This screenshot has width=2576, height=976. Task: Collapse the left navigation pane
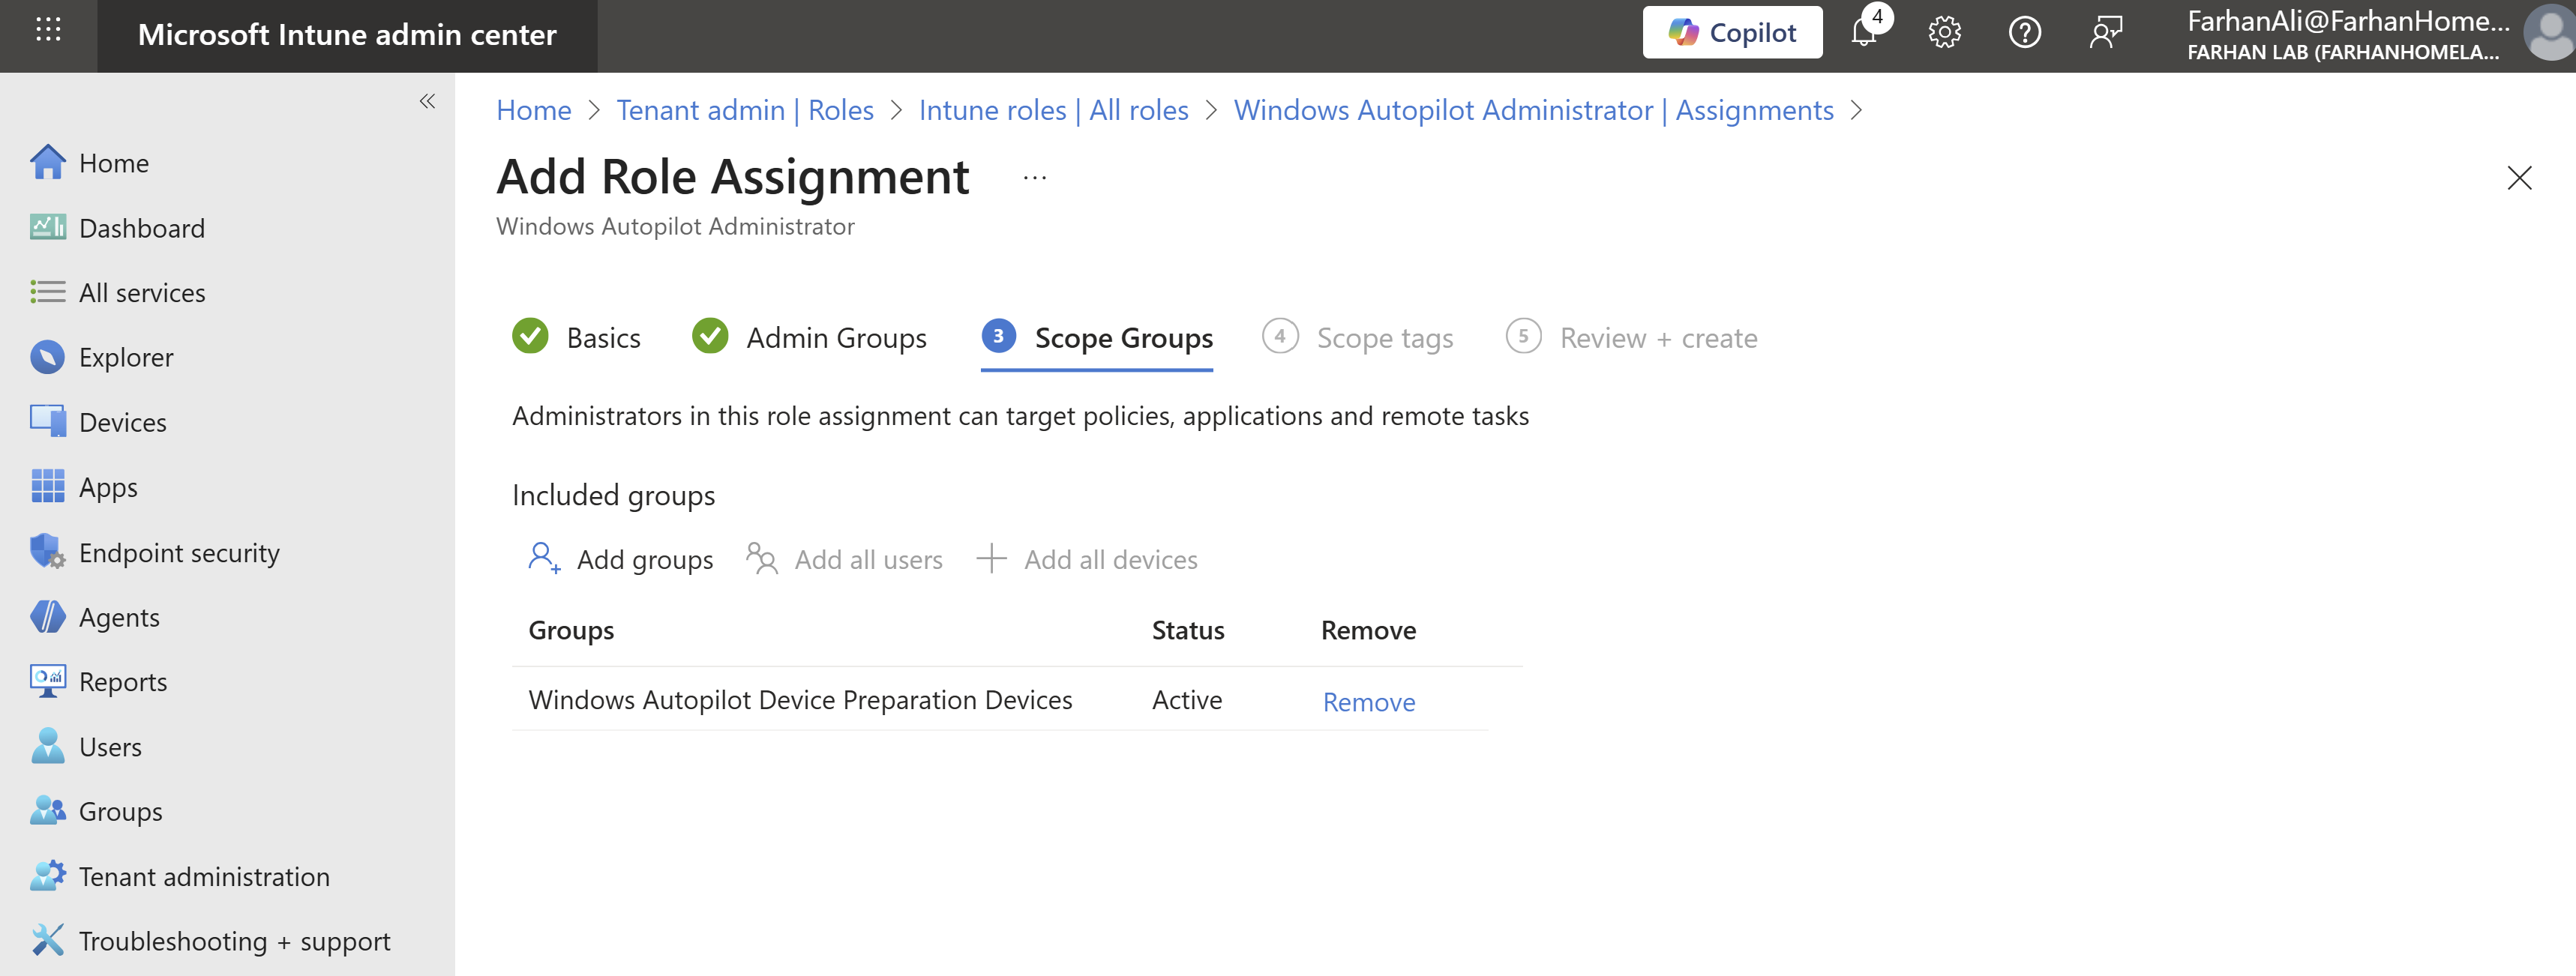tap(427, 101)
